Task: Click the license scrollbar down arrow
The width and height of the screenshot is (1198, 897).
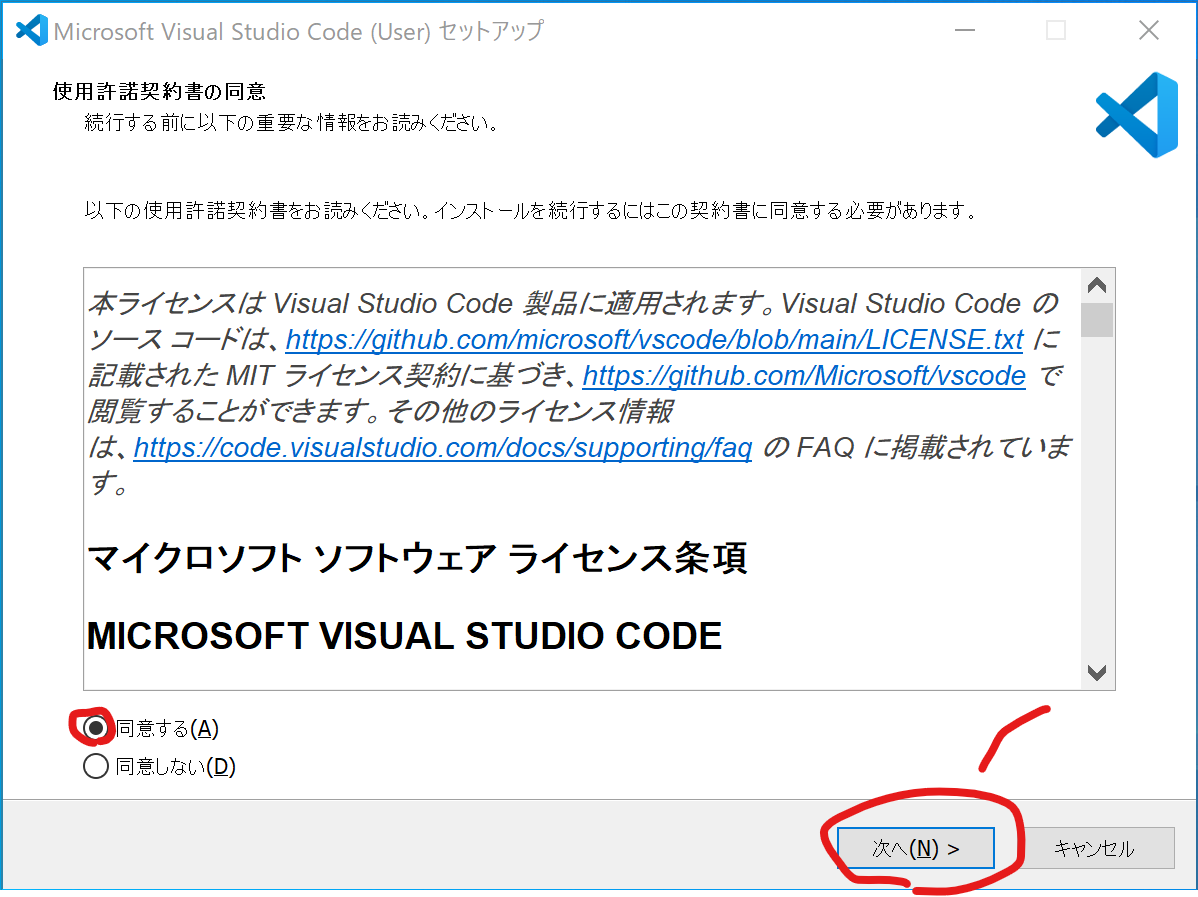Action: pos(1097,673)
